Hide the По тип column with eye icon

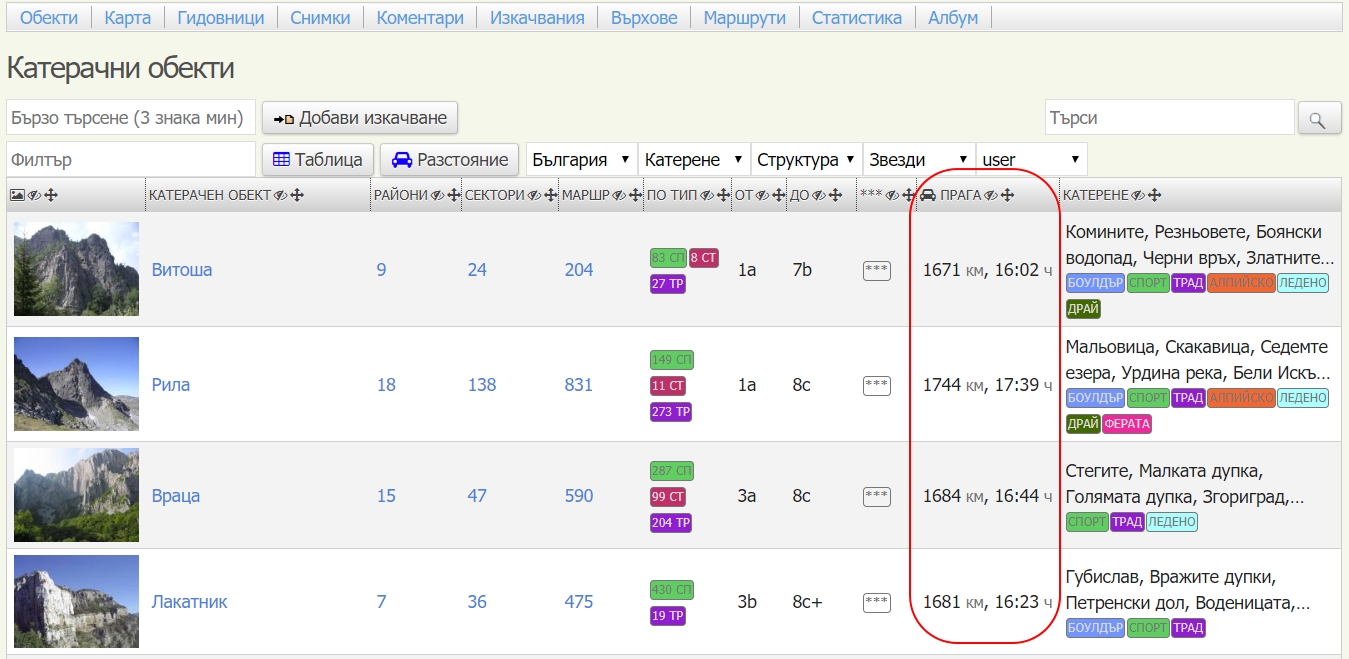coord(707,196)
